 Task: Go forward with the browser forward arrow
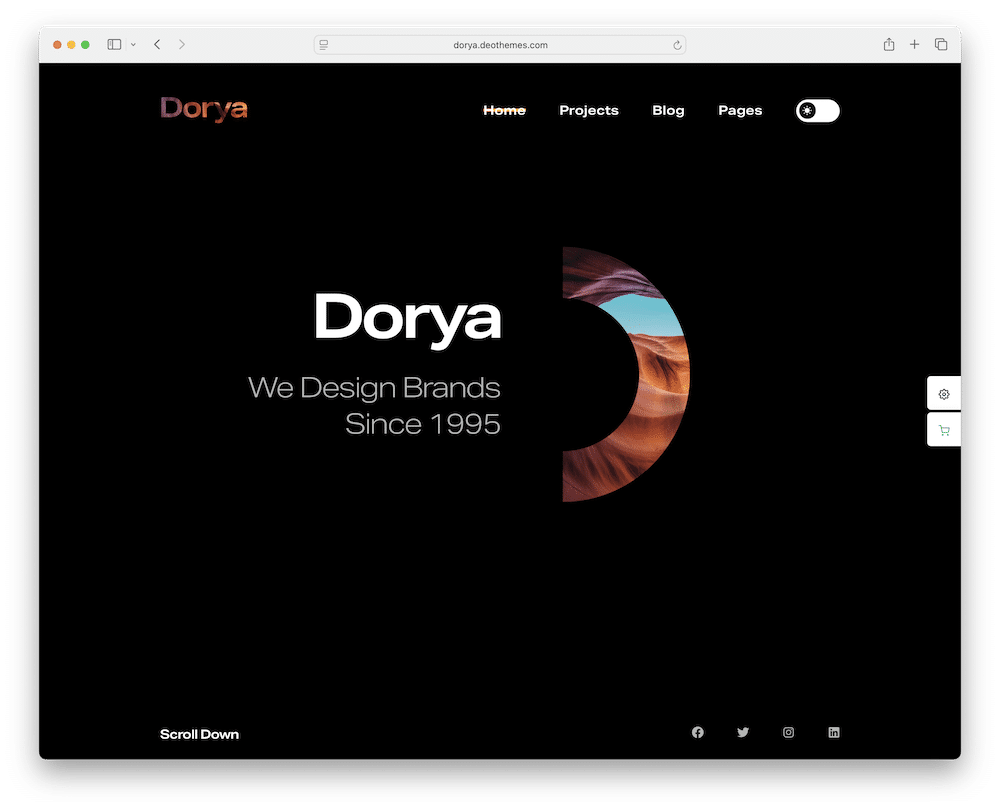(182, 45)
